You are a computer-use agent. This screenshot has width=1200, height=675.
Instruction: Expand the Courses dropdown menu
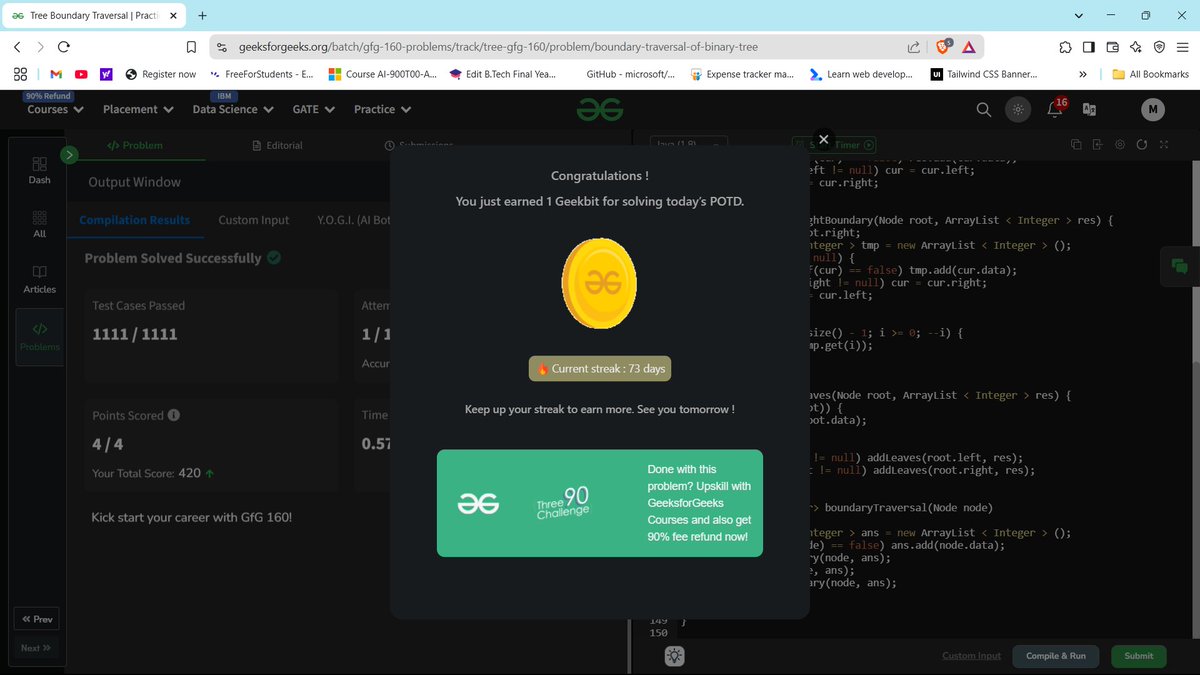click(x=55, y=109)
